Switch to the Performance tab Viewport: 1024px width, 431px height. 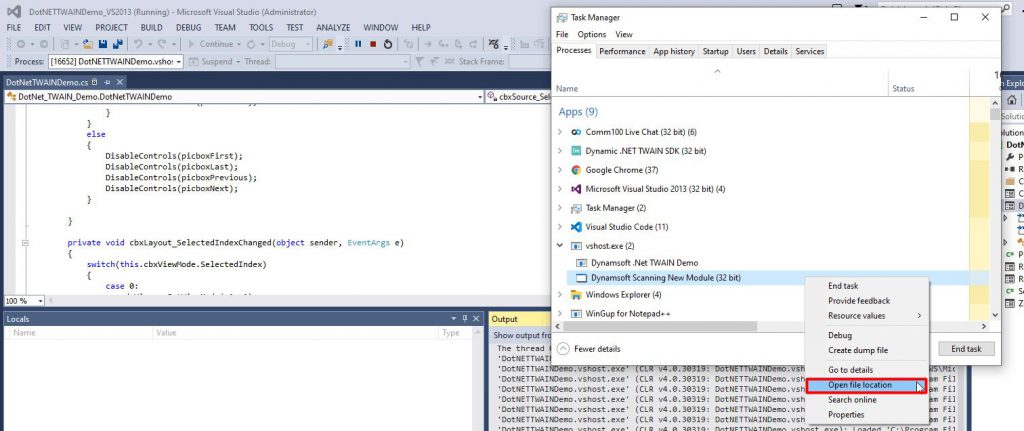coord(622,51)
